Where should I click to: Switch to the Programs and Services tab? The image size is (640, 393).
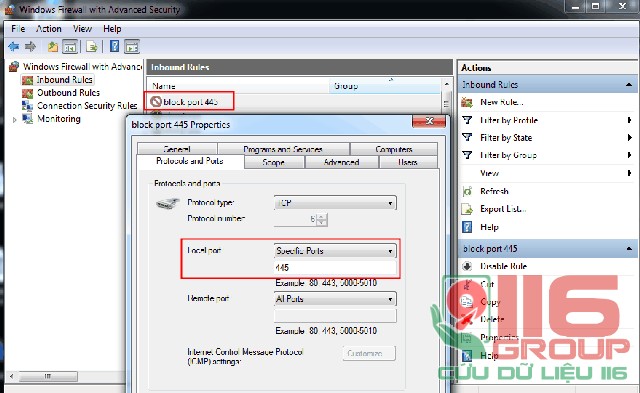283,149
